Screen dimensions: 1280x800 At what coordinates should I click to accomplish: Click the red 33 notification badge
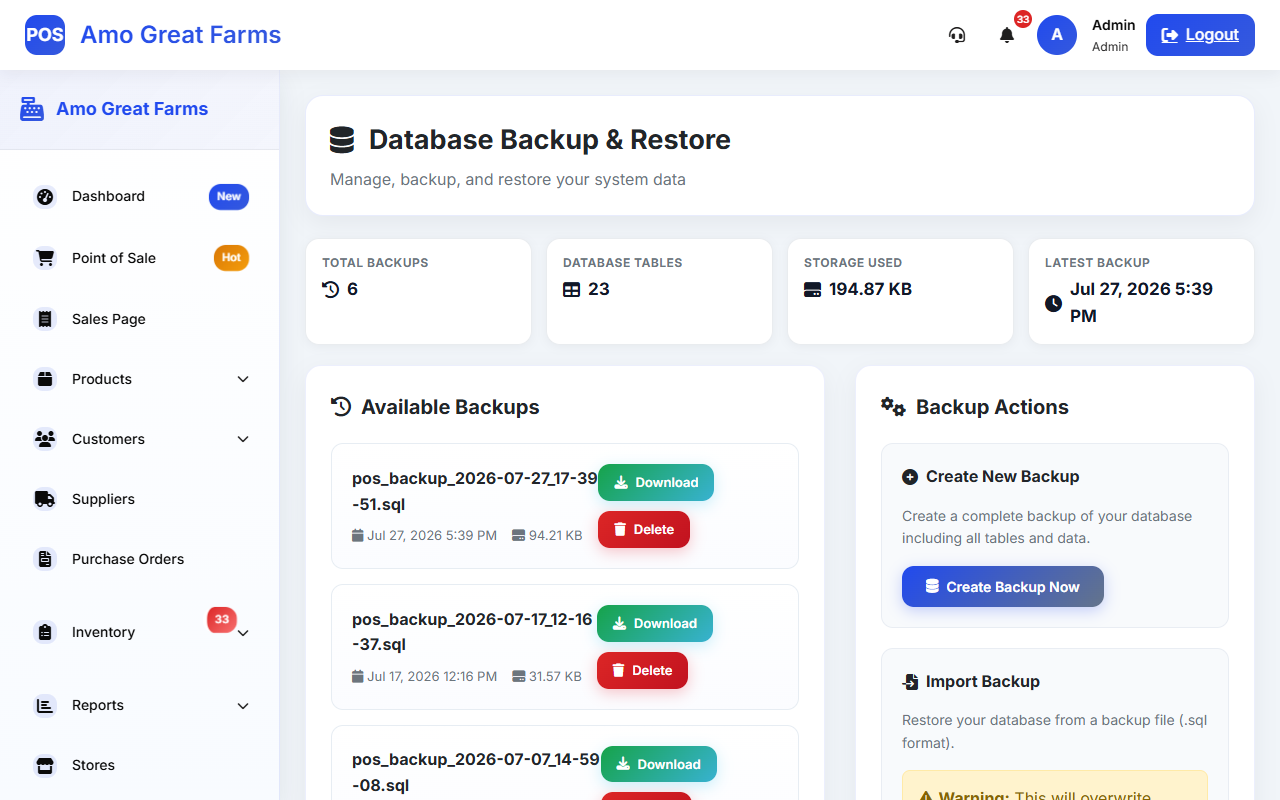pos(1023,19)
